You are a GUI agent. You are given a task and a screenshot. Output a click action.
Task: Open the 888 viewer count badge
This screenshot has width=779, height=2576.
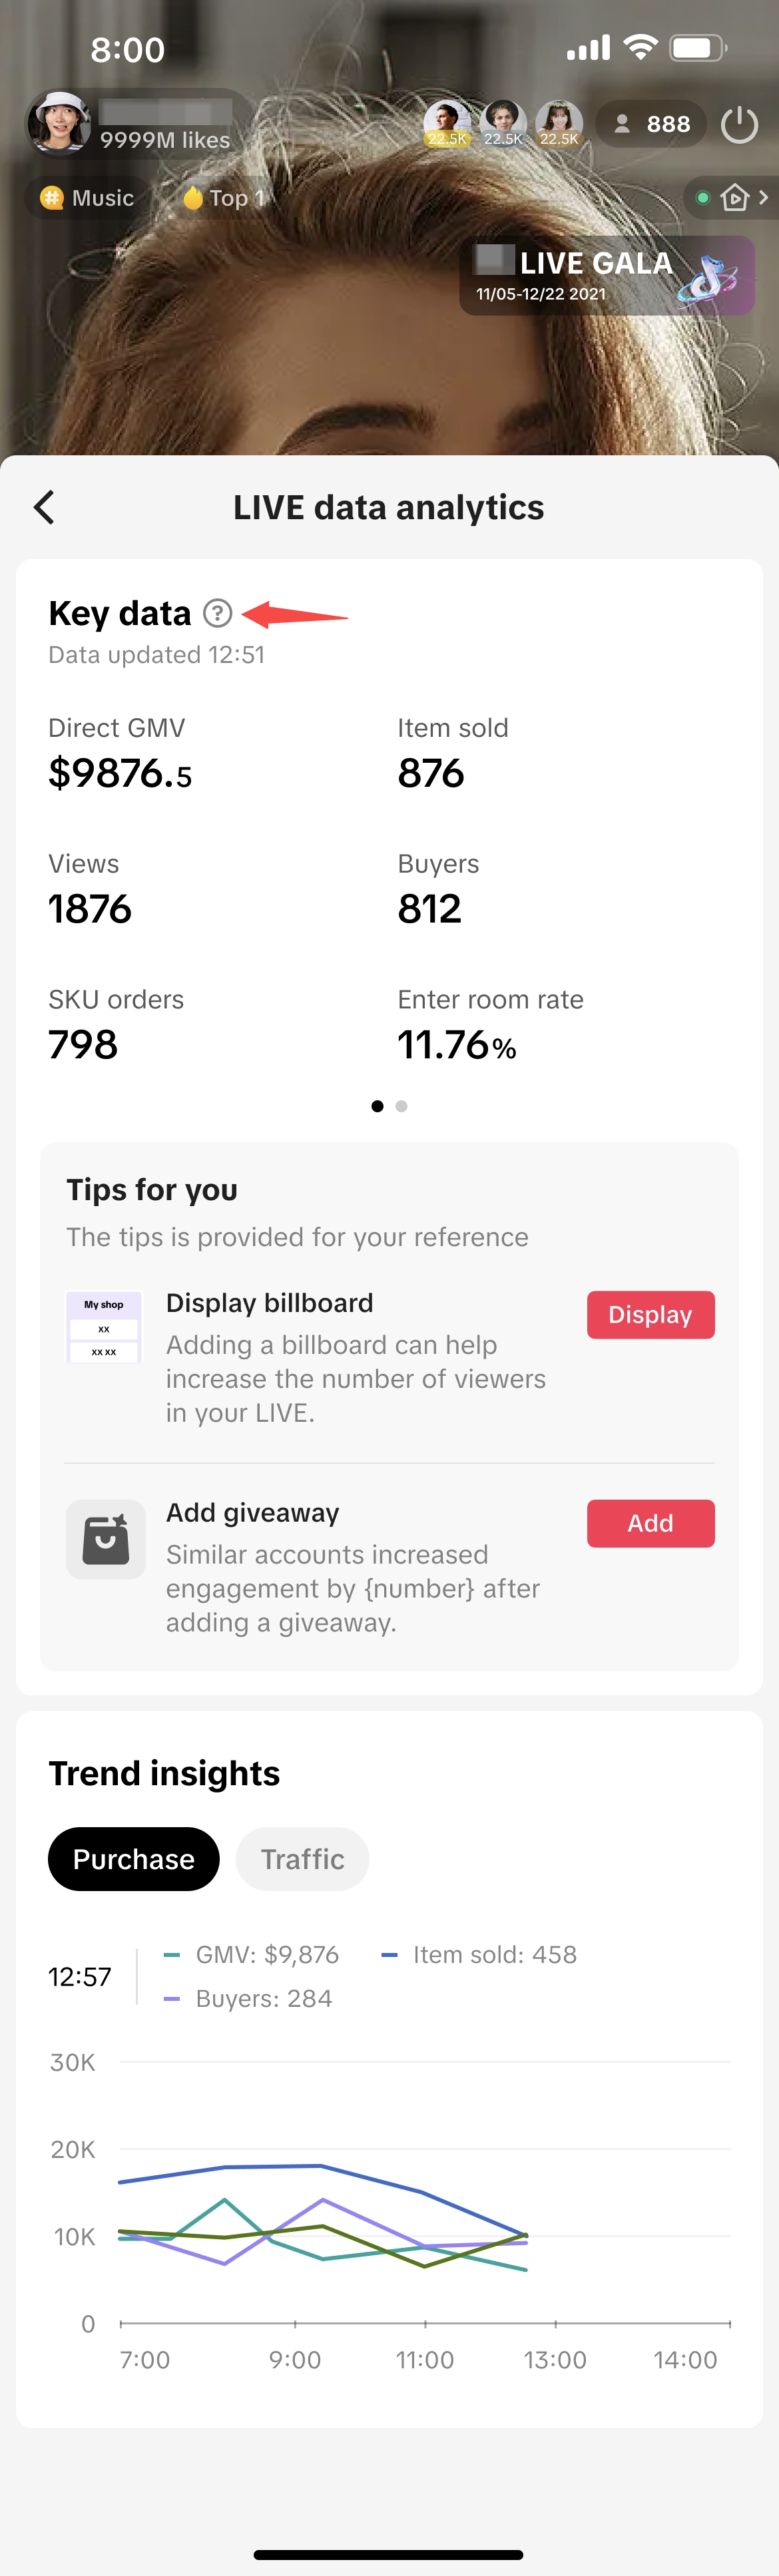651,124
